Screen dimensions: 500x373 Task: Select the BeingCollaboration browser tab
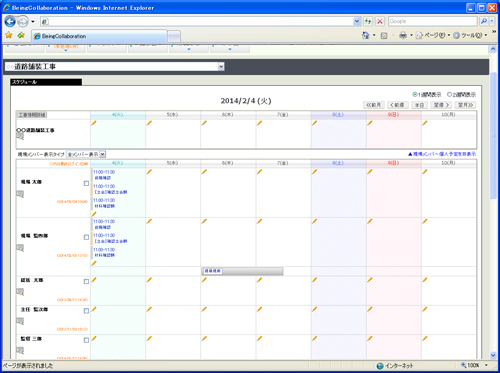click(x=99, y=36)
